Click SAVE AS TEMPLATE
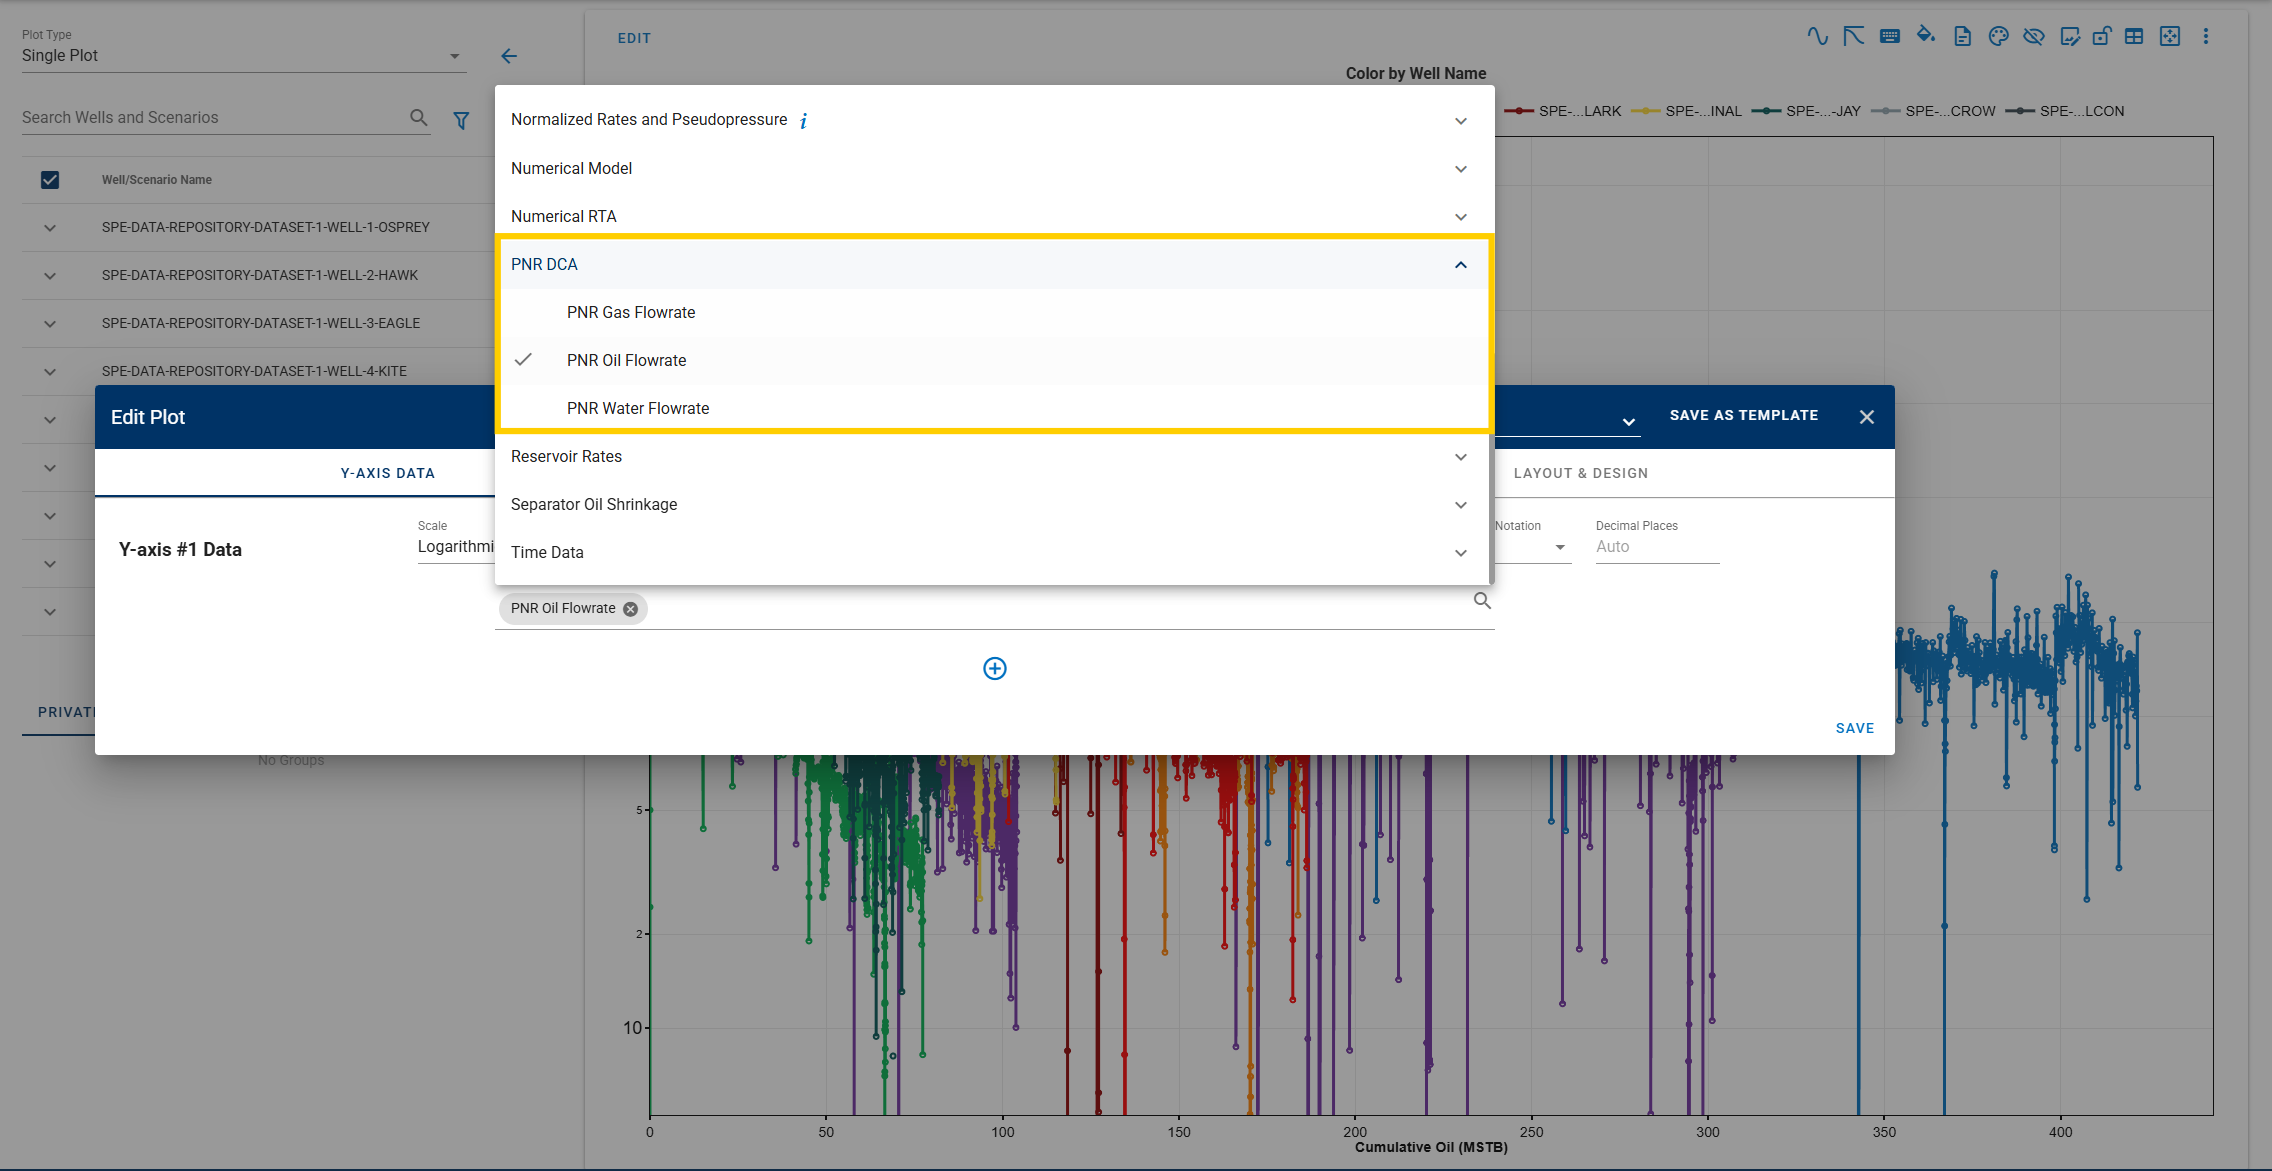This screenshot has width=2272, height=1171. [1744, 415]
